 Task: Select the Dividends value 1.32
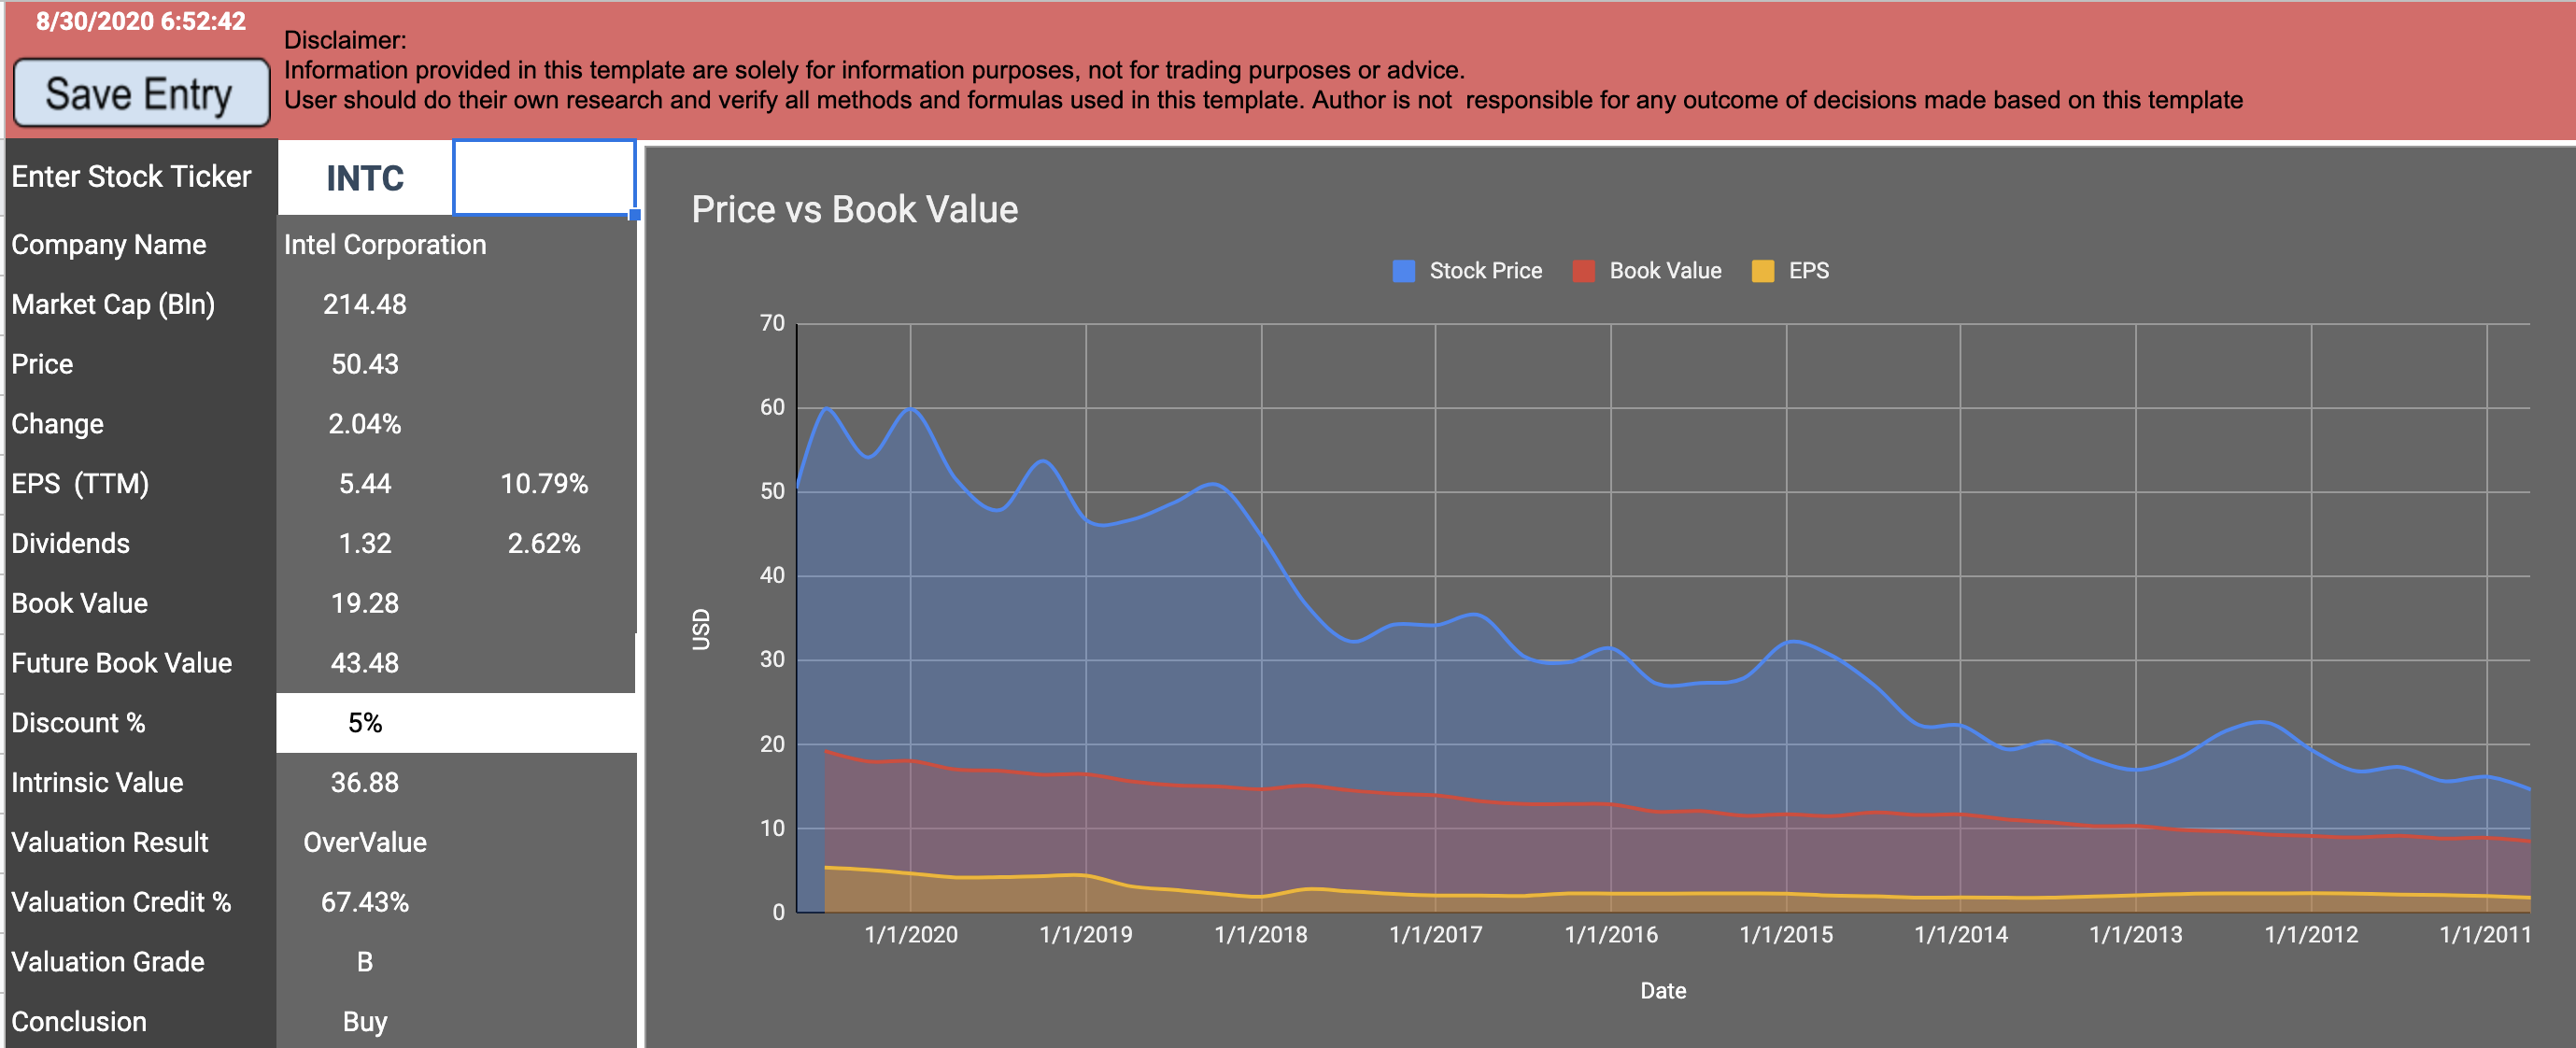pyautogui.click(x=365, y=543)
